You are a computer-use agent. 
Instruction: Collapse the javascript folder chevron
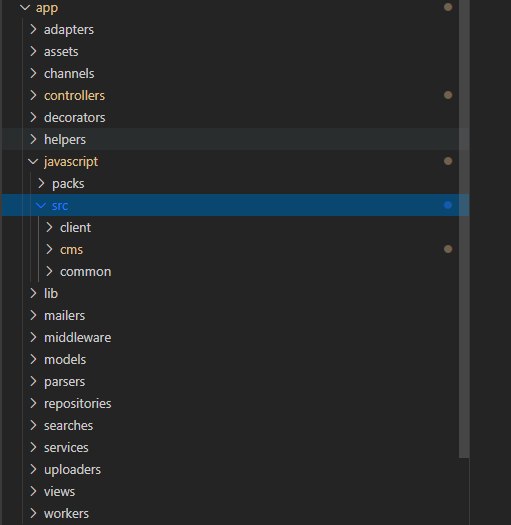click(x=33, y=162)
